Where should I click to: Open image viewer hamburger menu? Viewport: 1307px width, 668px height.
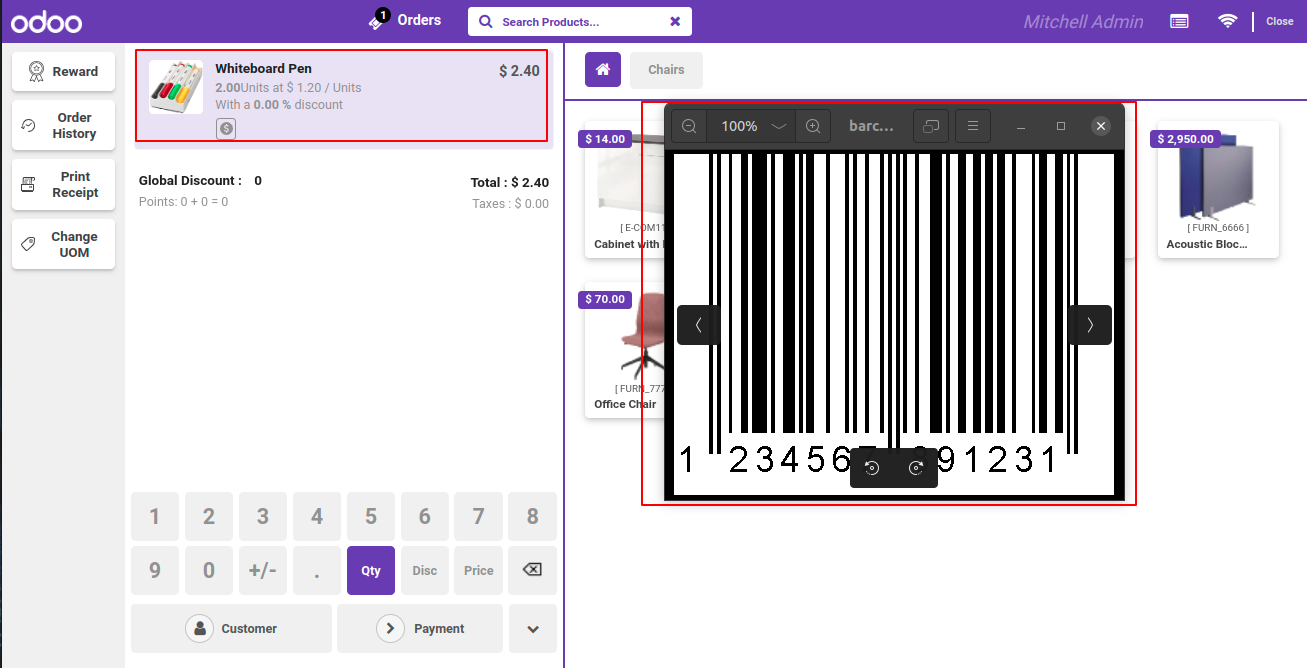973,126
